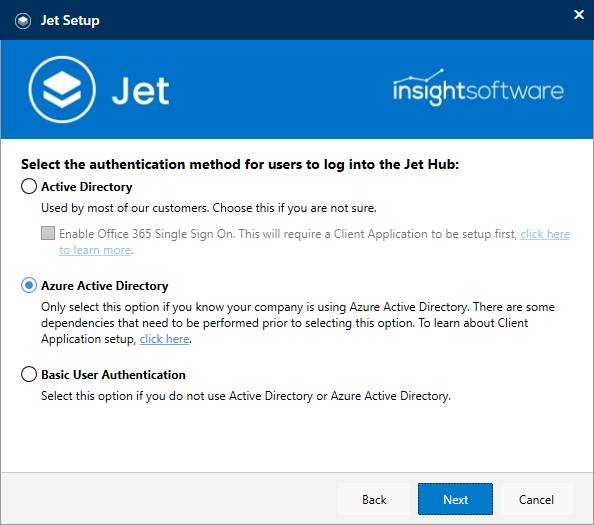
Task: Select the Azure Active Directory option
Action: pos(29,285)
